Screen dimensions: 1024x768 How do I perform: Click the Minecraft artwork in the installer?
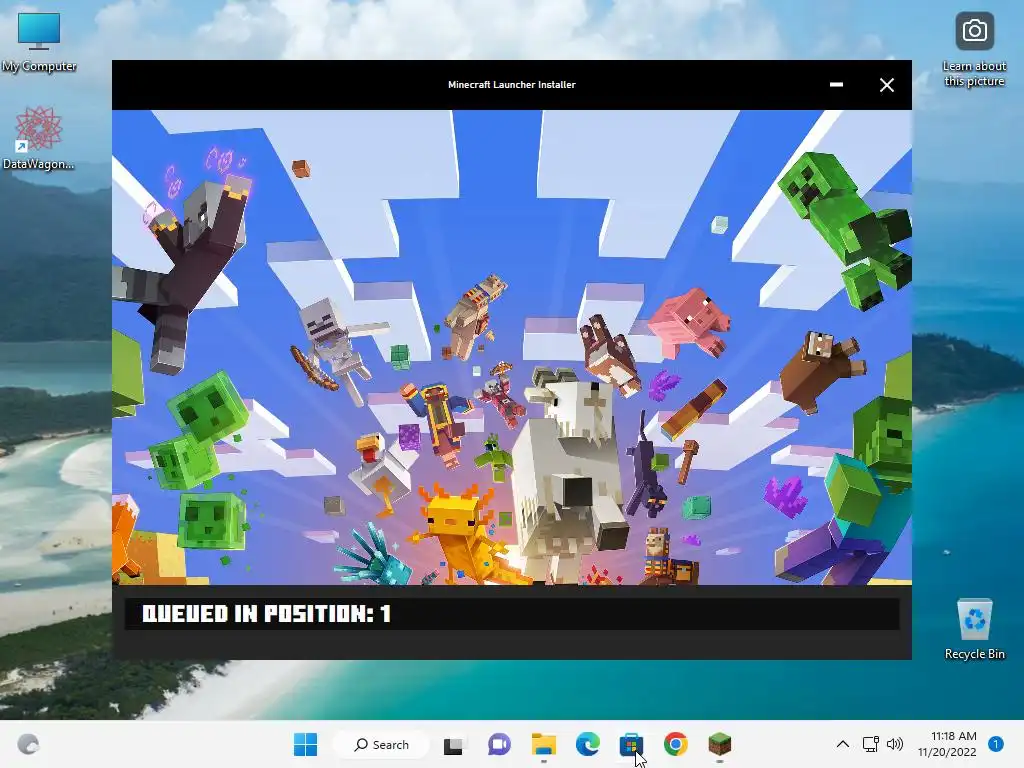(x=512, y=347)
